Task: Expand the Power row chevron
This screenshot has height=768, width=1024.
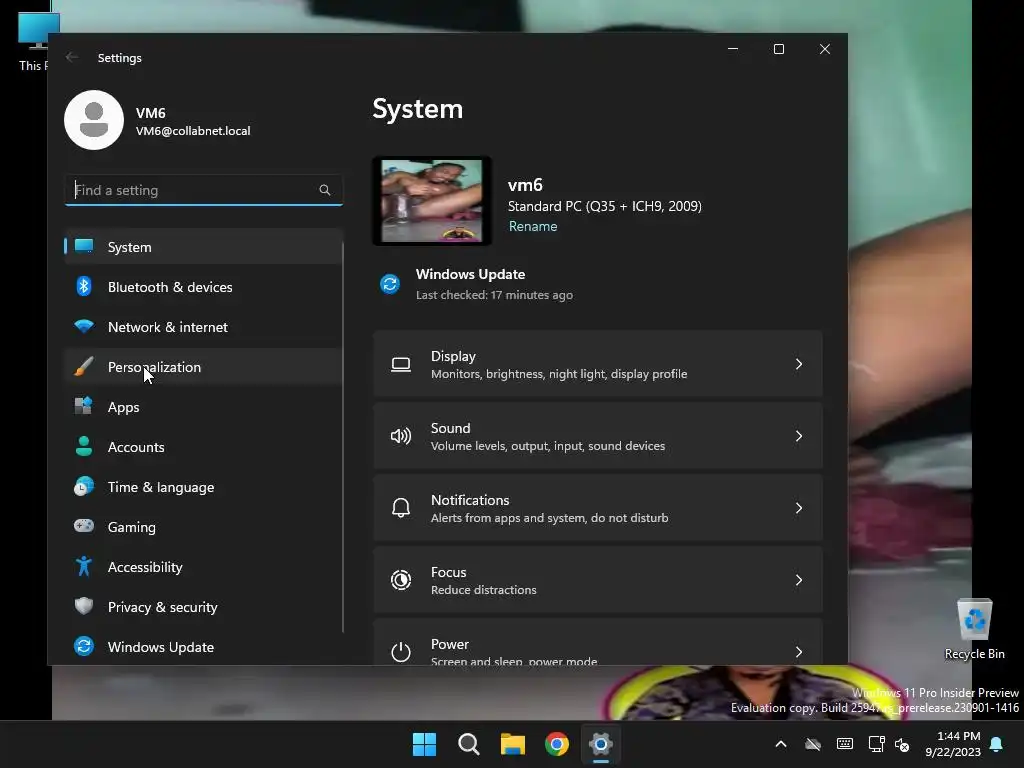Action: coord(799,651)
